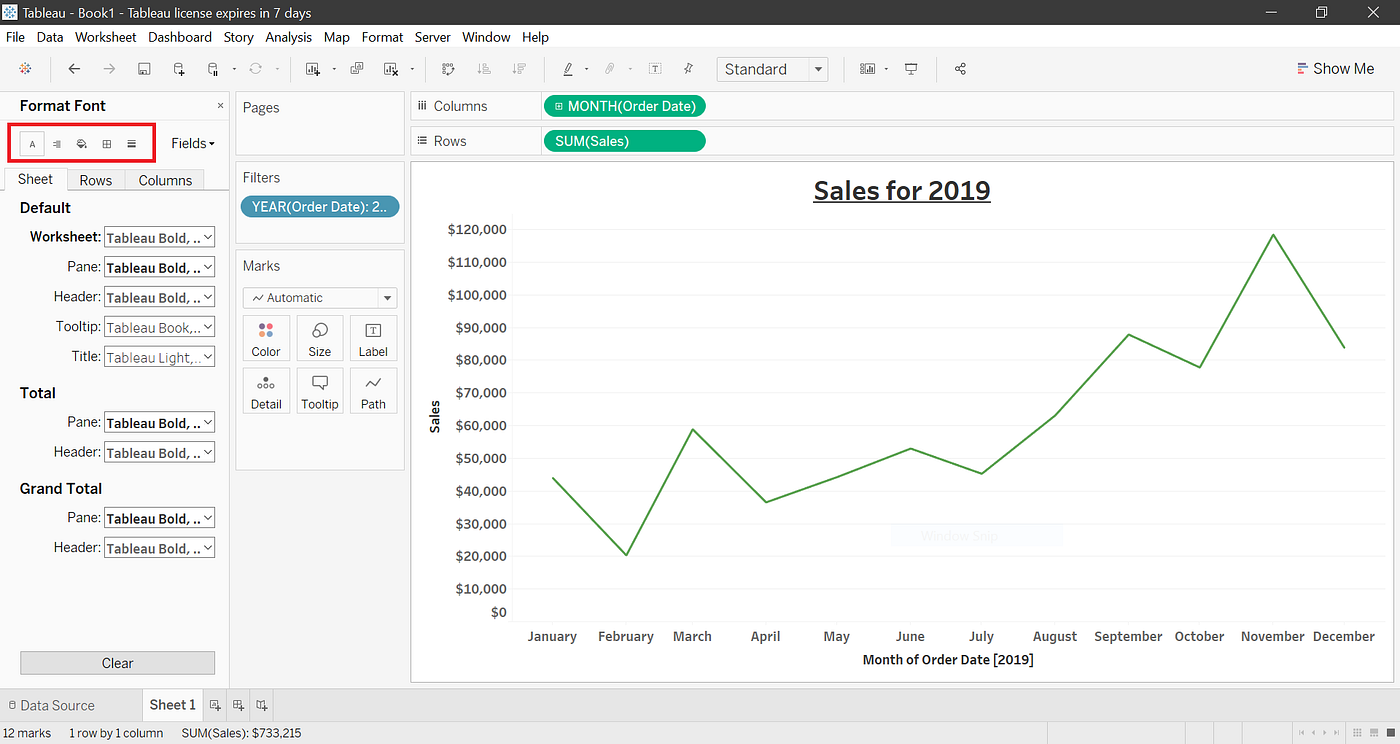Toggle the Fix Axes pin icon
This screenshot has height=744, width=1400.
point(689,69)
